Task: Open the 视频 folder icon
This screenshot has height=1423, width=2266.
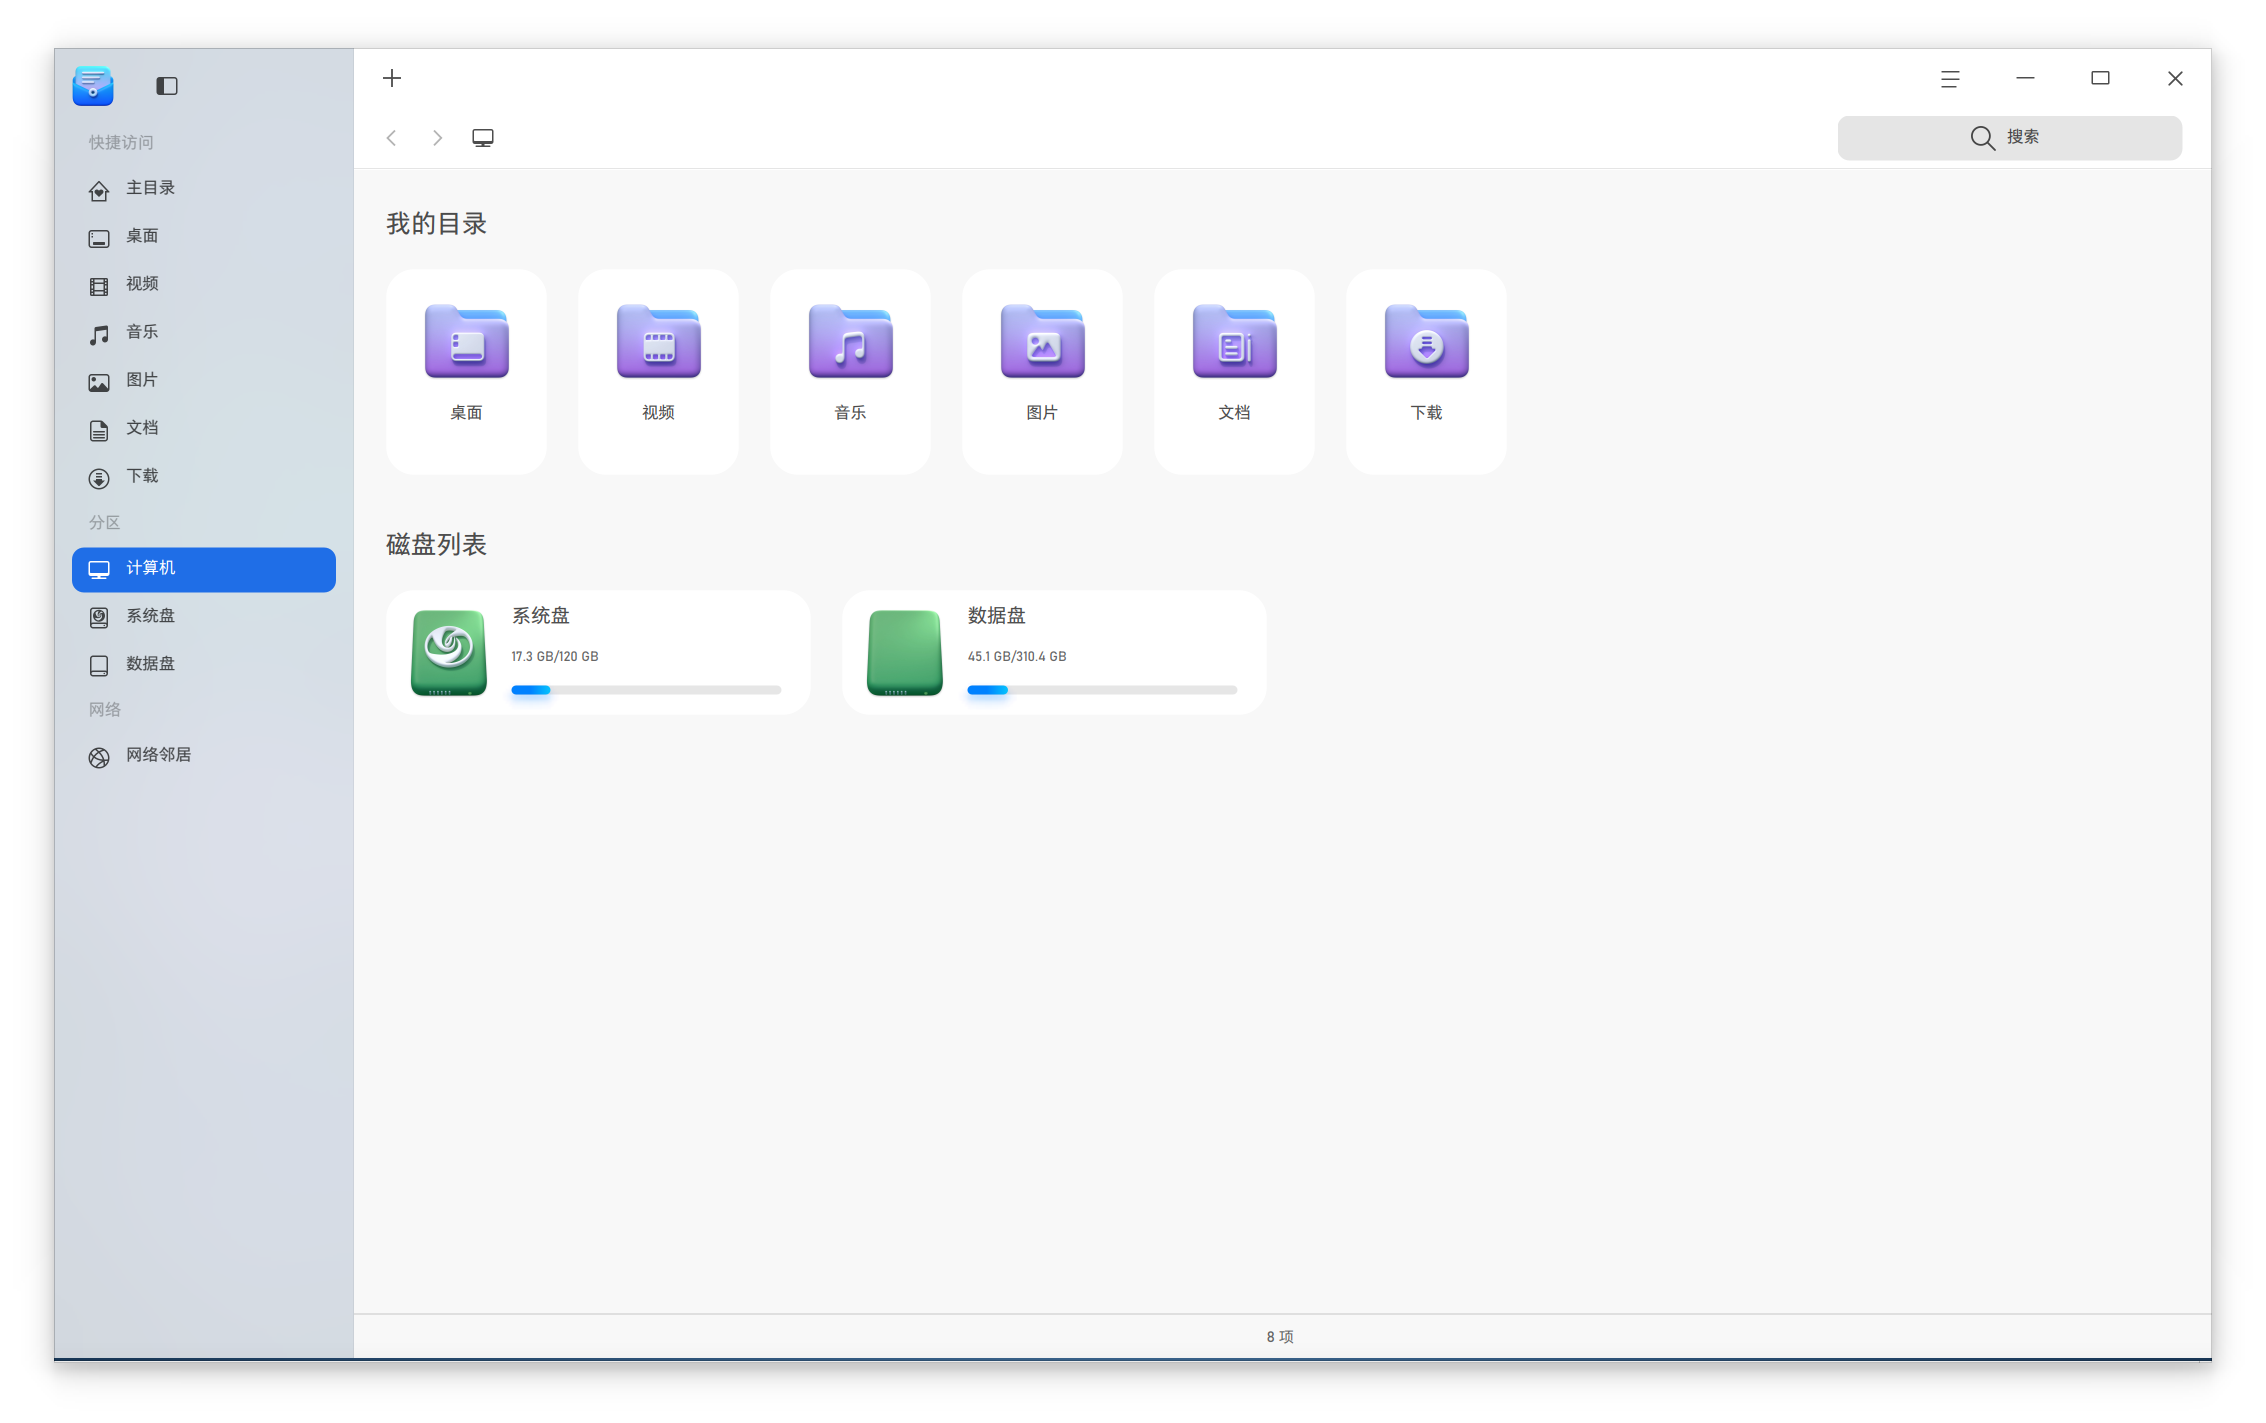Action: (x=659, y=341)
